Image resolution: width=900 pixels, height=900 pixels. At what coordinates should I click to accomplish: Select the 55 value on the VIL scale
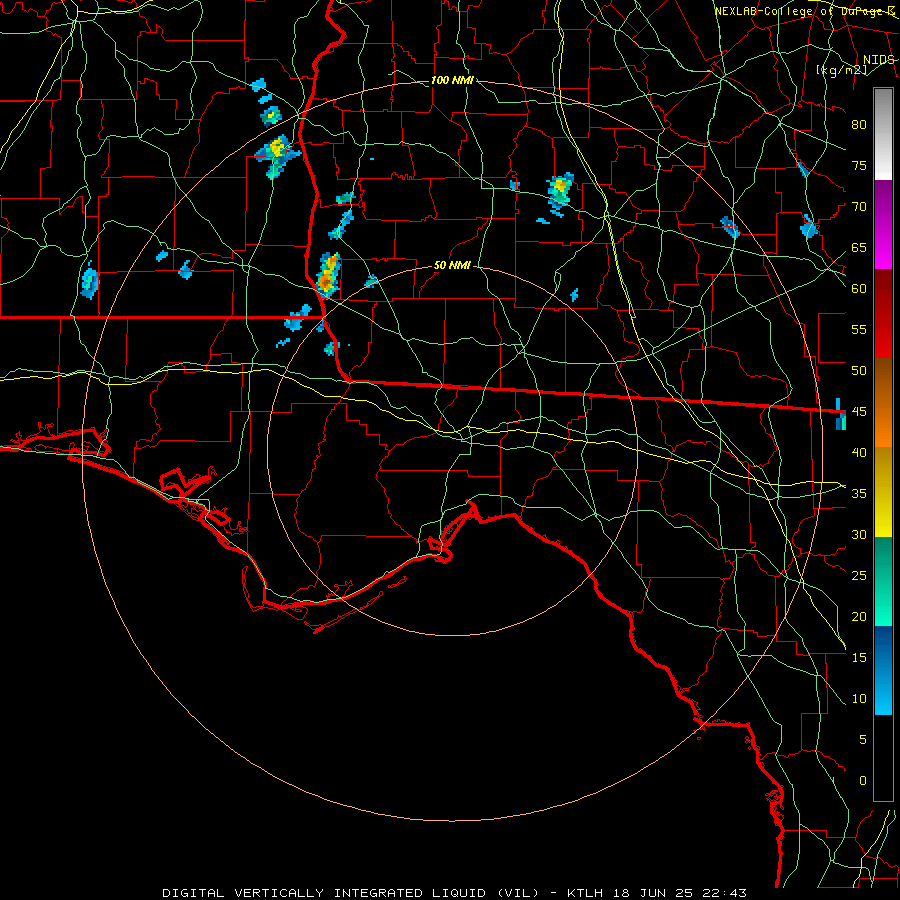[x=859, y=329]
